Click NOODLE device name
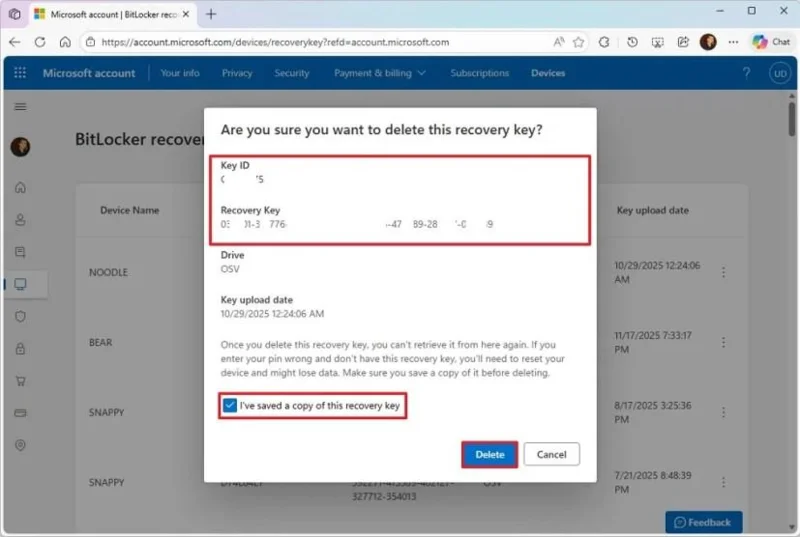Screen dimensions: 800x537 (108, 272)
